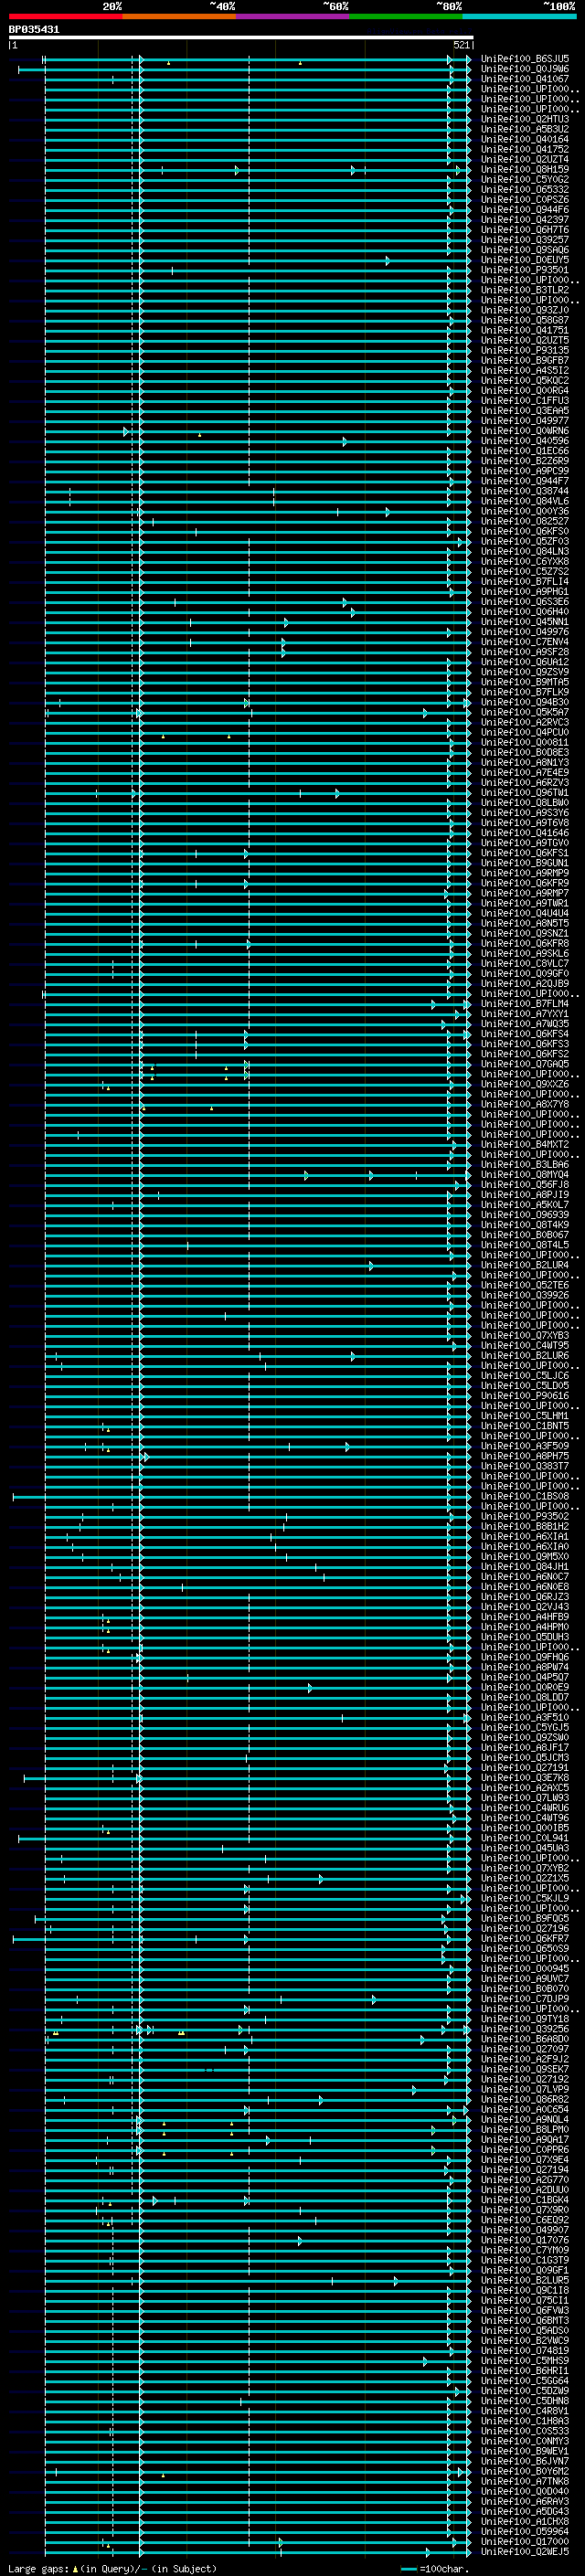Screen dimensions: 585x2576
Task: Click the BP035431 query label
Action: point(34,30)
